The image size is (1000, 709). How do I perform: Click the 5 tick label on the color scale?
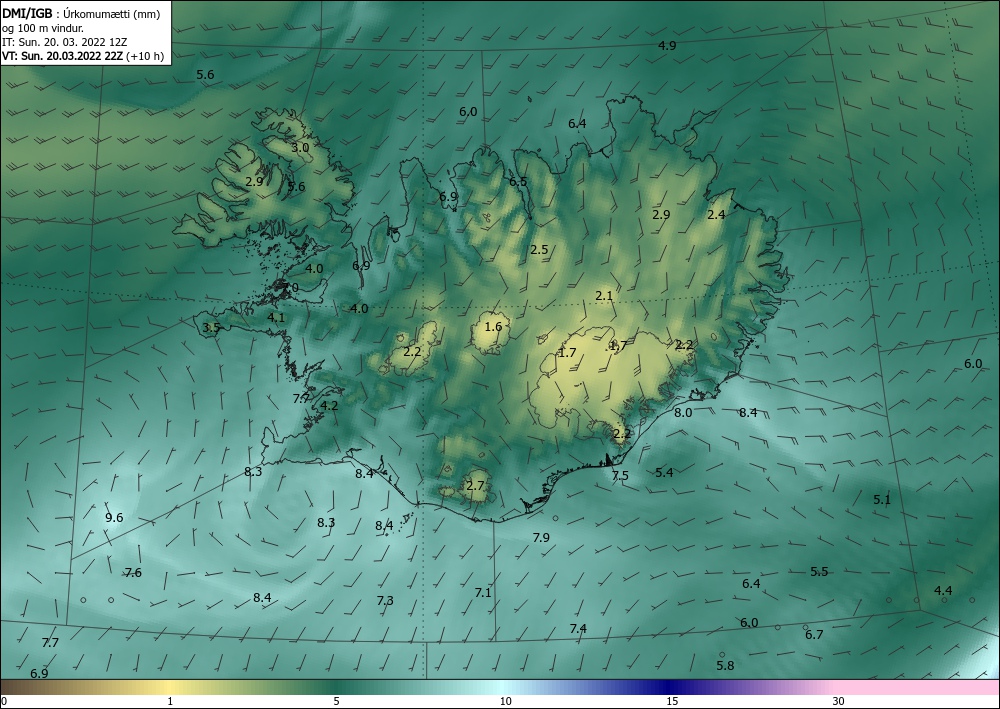point(336,702)
